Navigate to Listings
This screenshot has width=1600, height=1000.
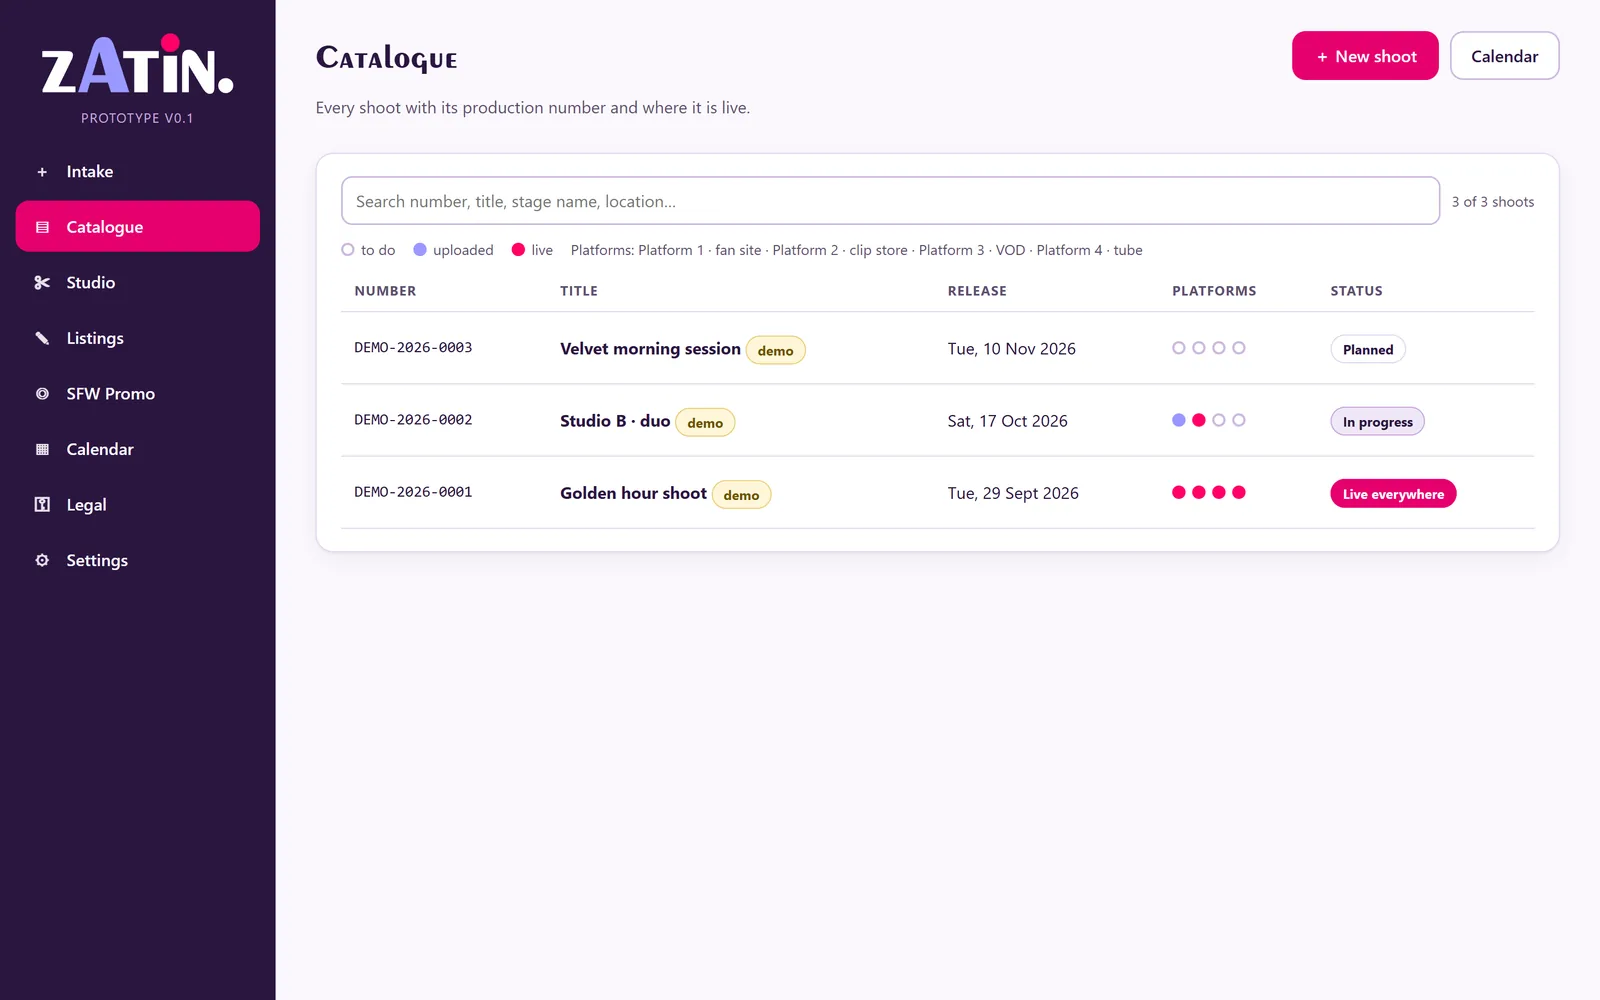pos(138,338)
